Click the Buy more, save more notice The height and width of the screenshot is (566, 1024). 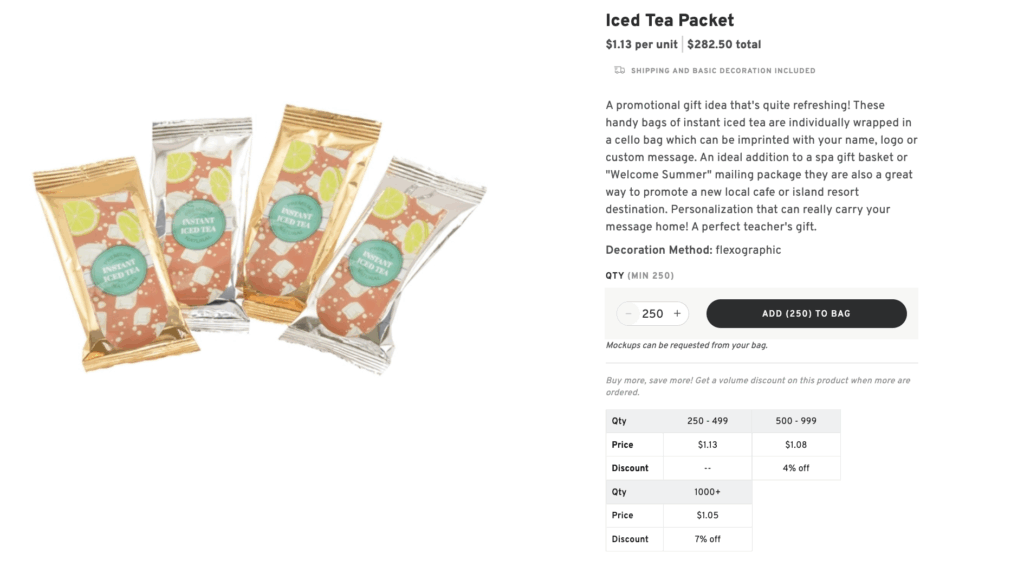pos(758,386)
